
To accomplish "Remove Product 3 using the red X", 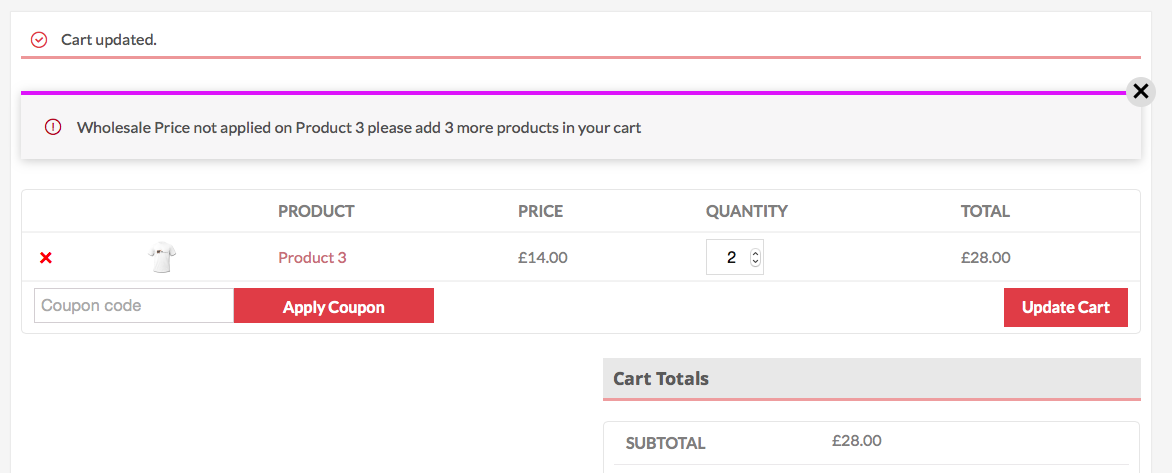I will pos(46,258).
